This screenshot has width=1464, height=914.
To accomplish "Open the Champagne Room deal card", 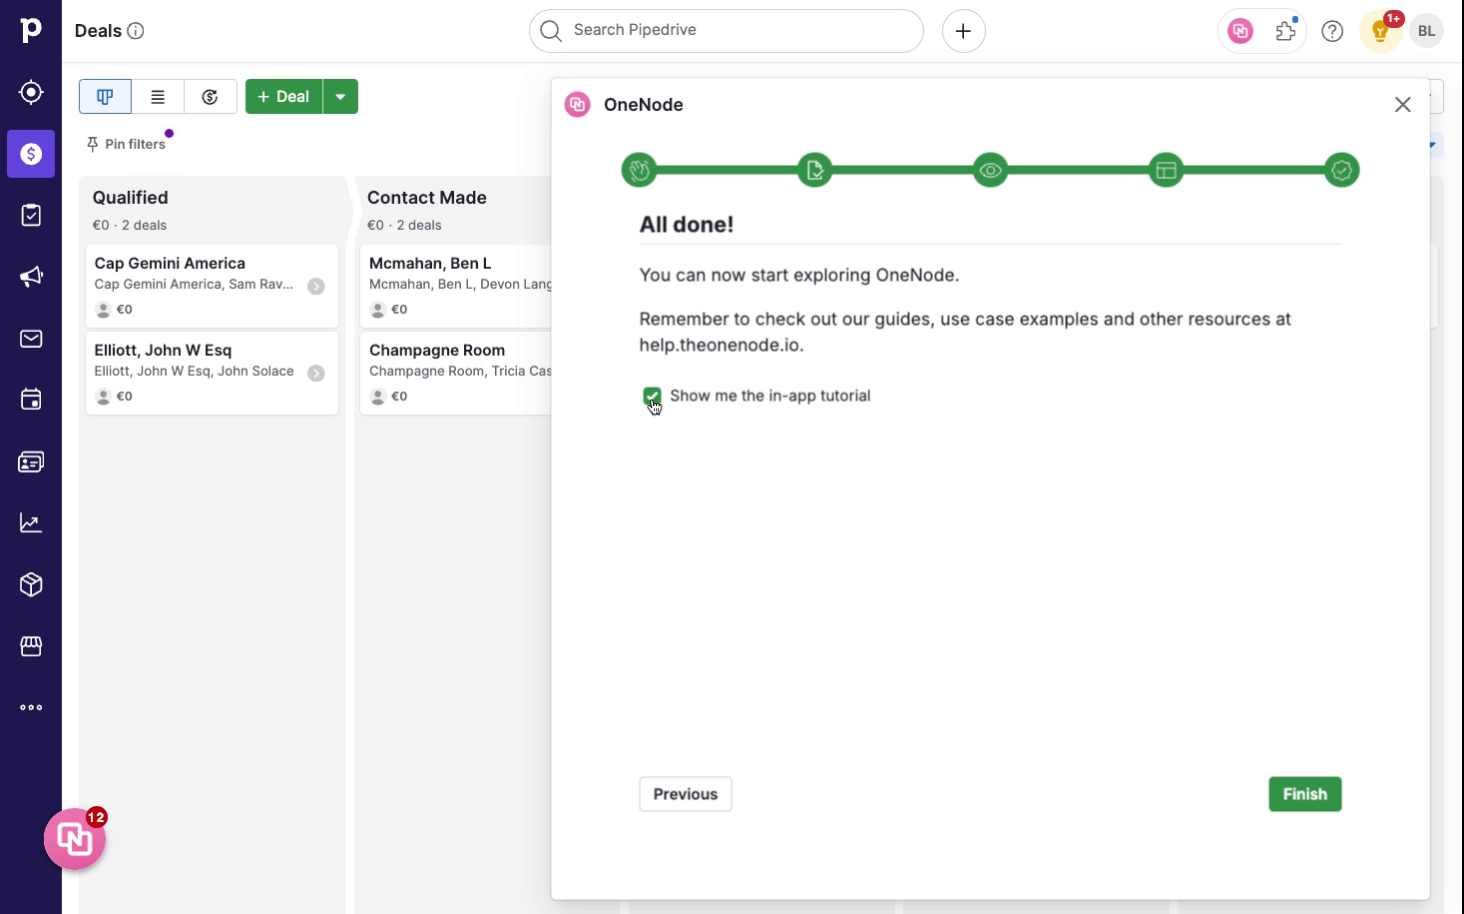I will click(456, 373).
